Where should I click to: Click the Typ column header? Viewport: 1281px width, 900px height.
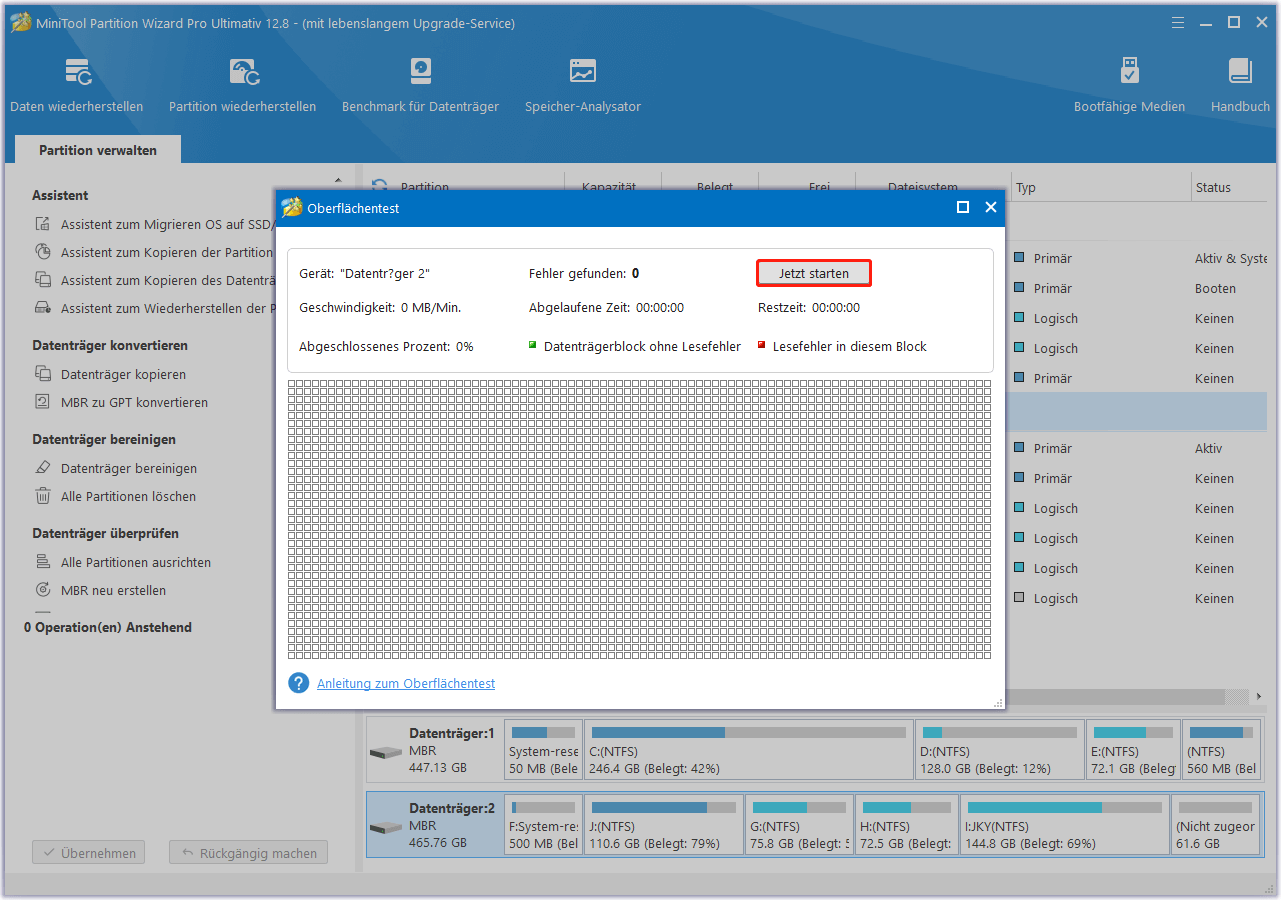tap(1100, 187)
